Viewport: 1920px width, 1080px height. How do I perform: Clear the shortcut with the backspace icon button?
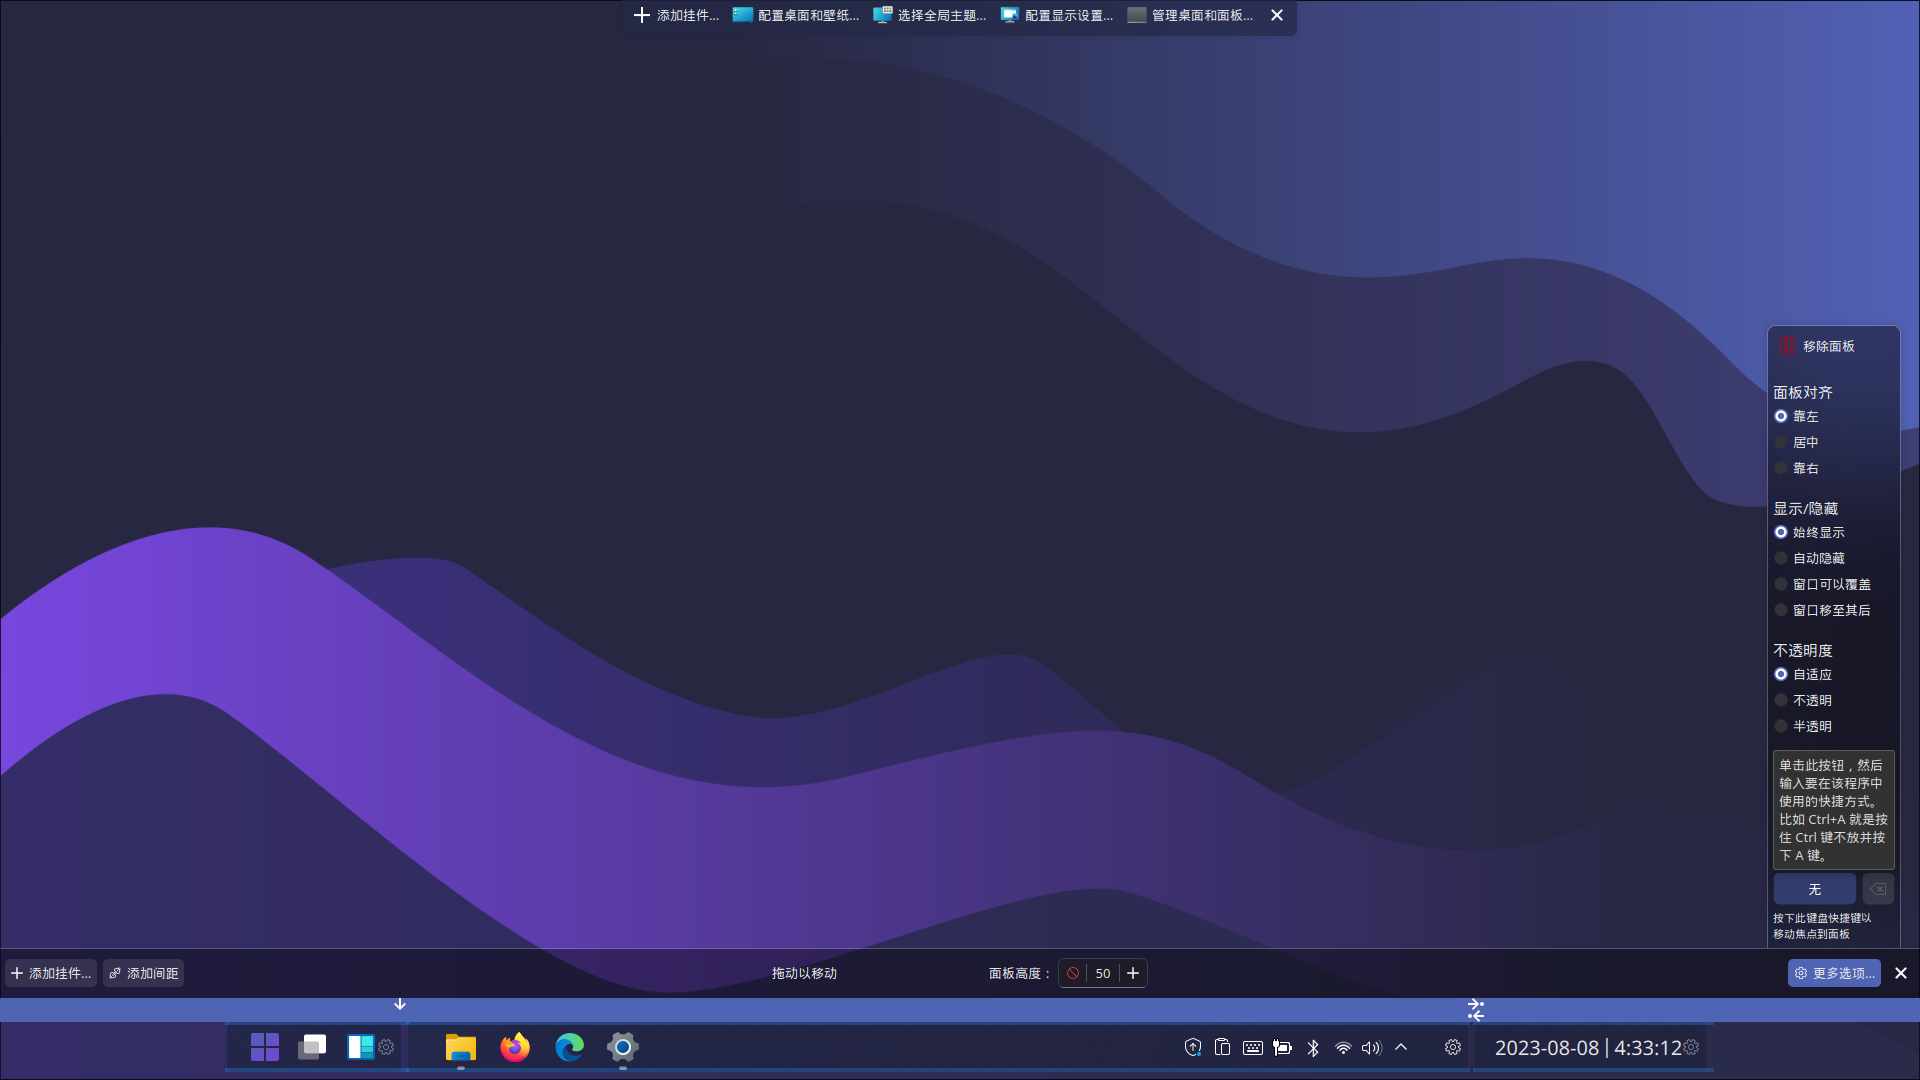(1878, 889)
